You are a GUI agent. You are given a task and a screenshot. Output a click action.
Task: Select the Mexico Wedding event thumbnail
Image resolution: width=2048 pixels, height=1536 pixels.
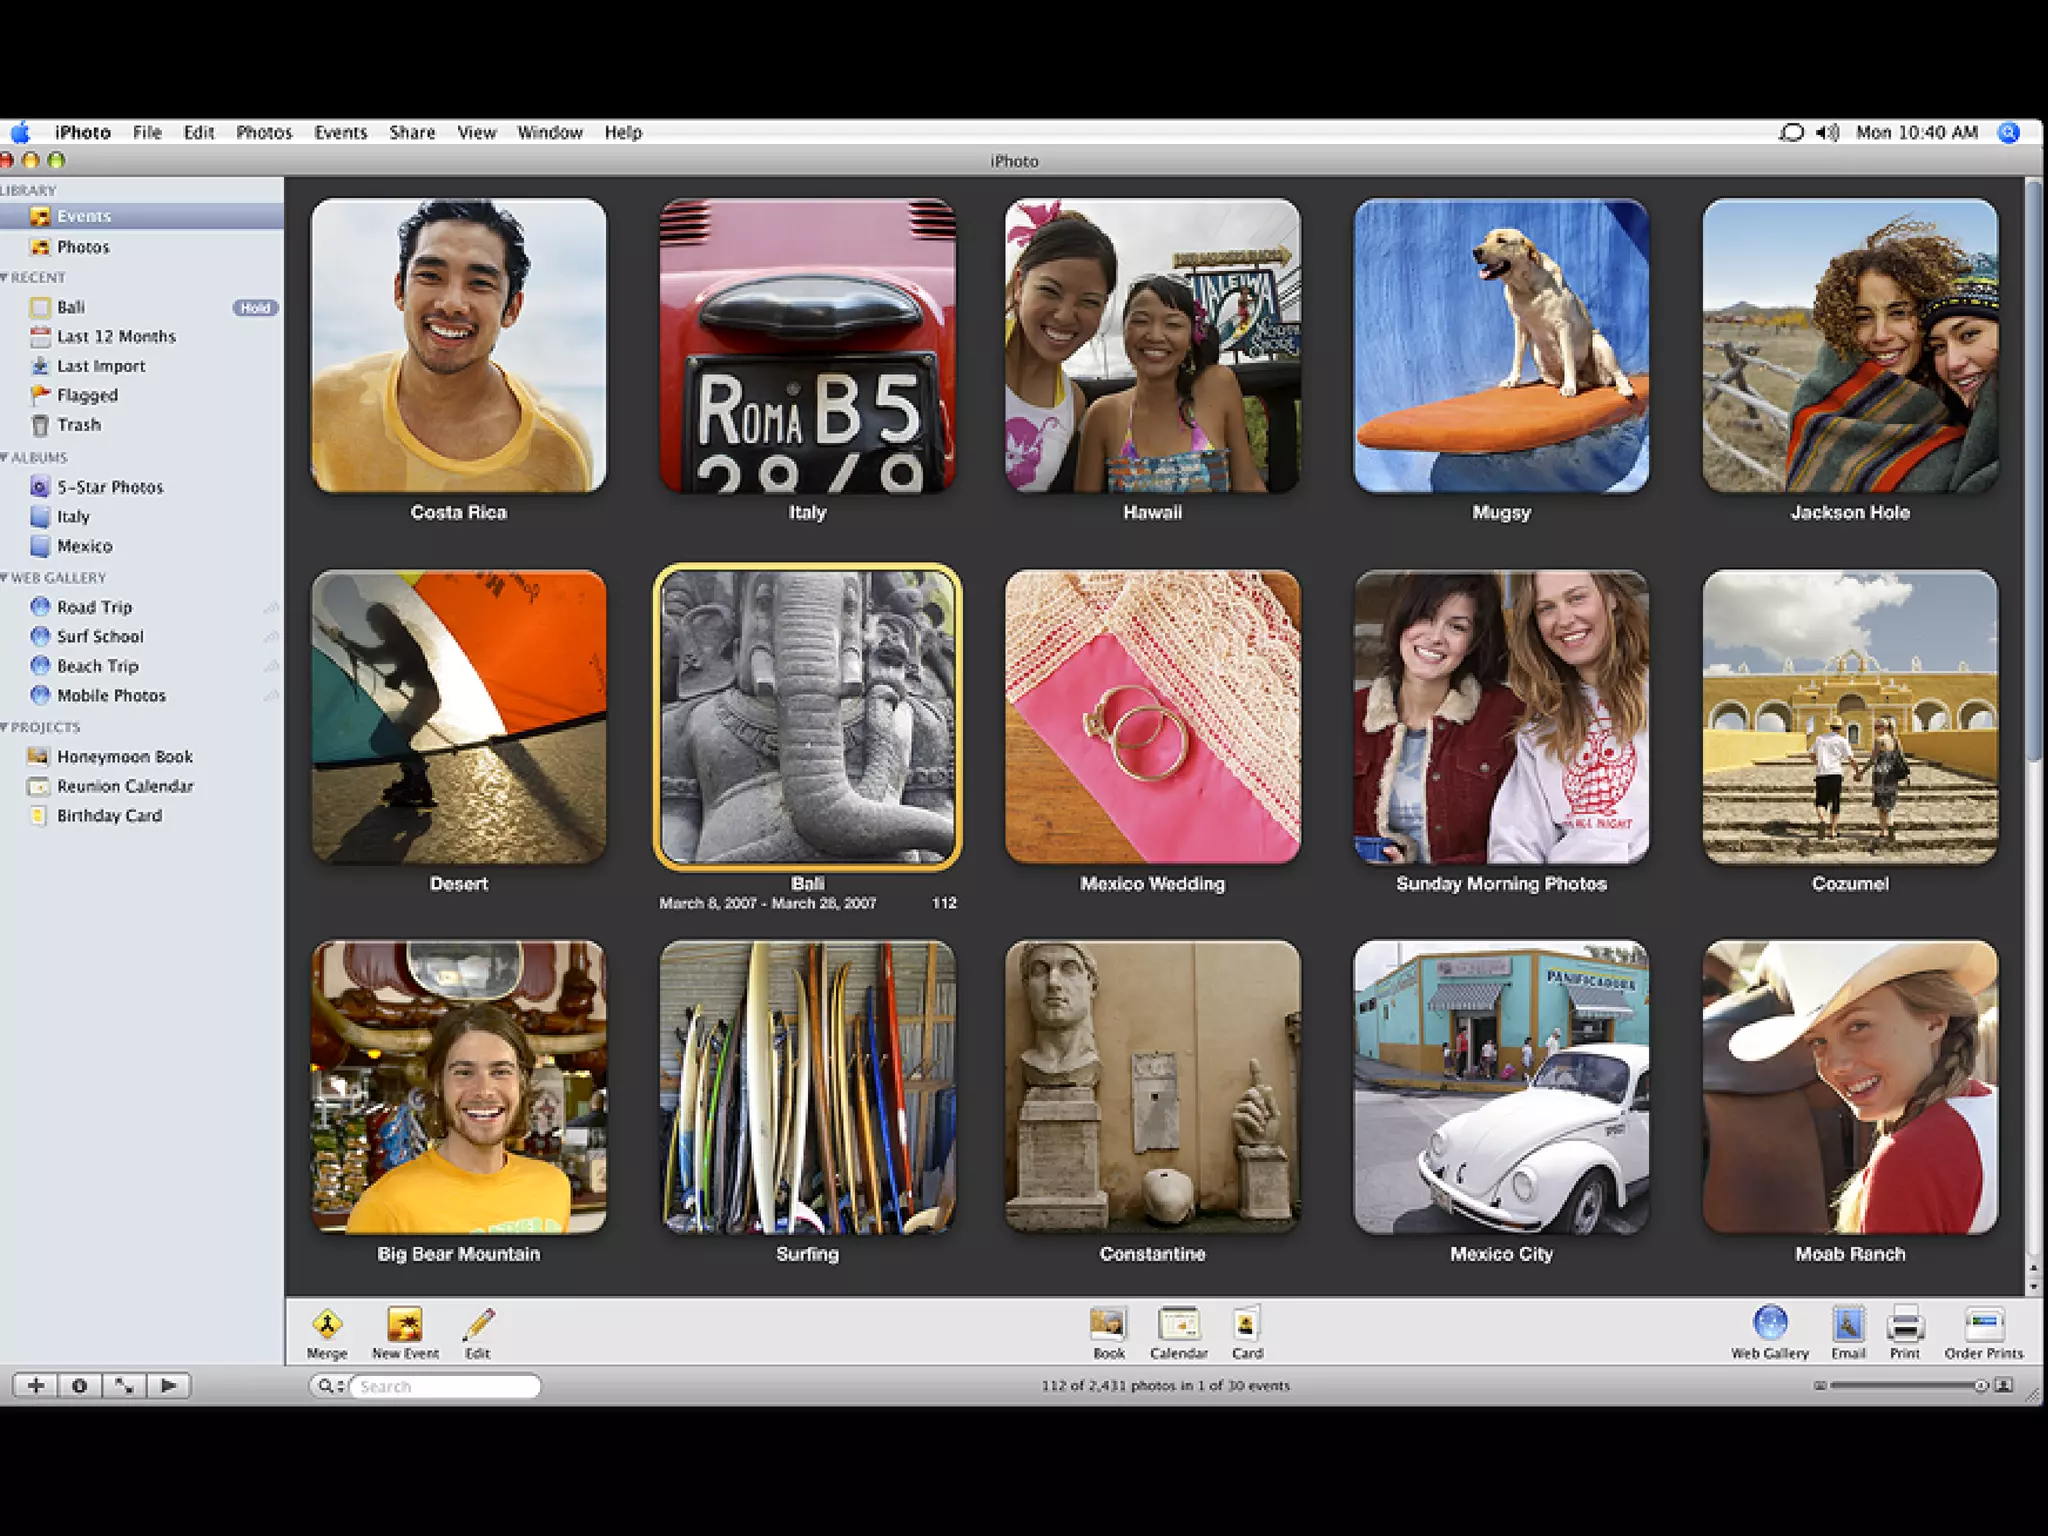[1152, 717]
